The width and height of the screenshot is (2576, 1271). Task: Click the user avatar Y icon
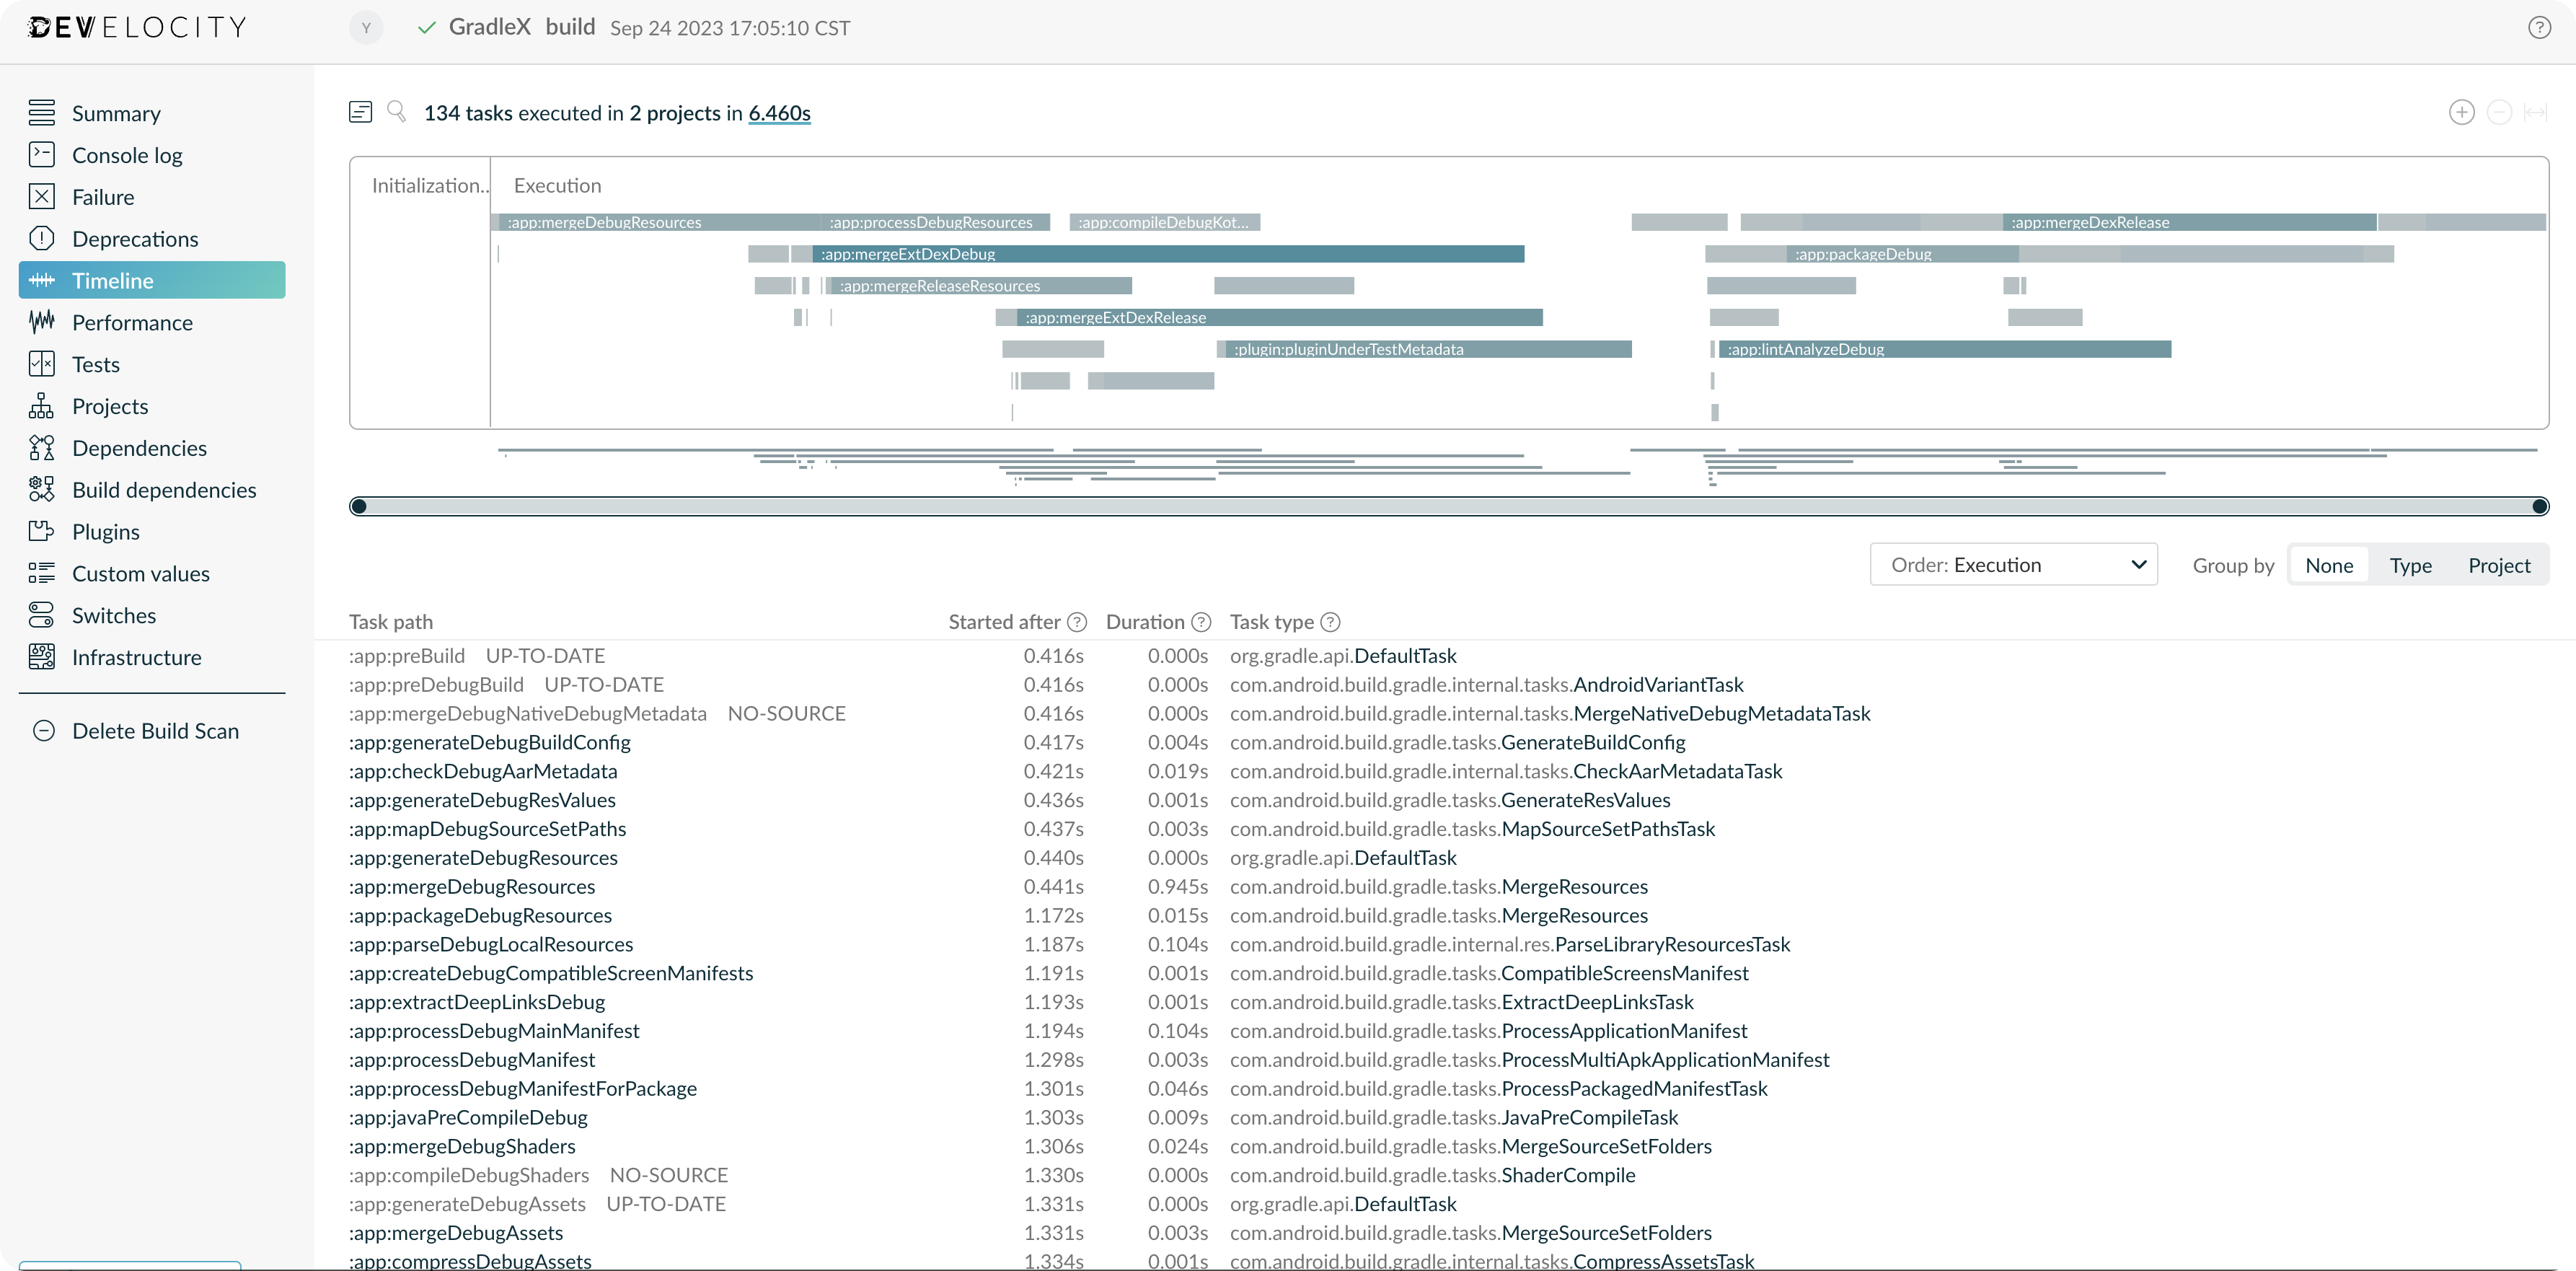(366, 28)
